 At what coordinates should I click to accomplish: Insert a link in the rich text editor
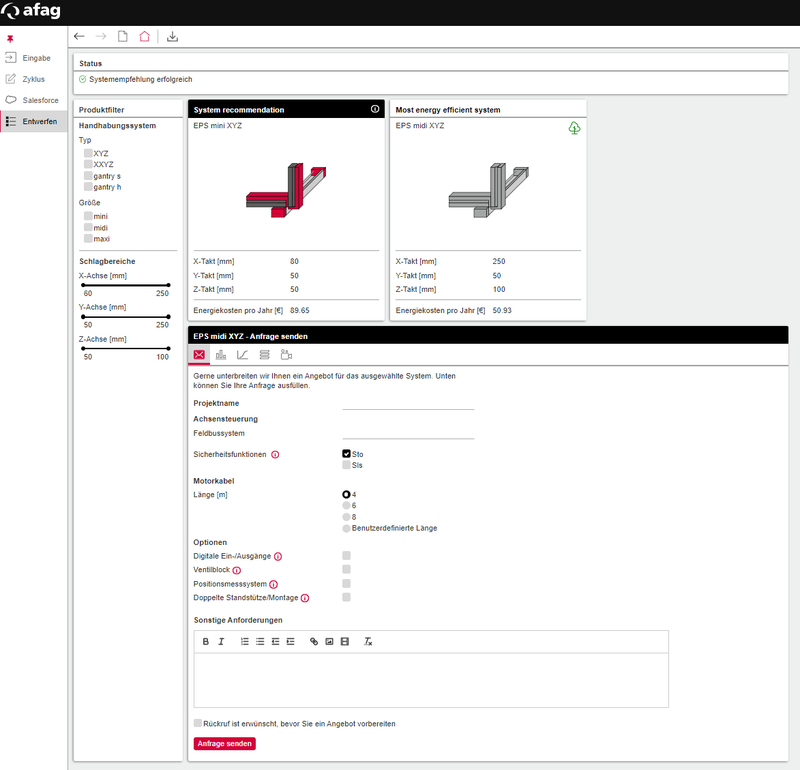pyautogui.click(x=313, y=641)
